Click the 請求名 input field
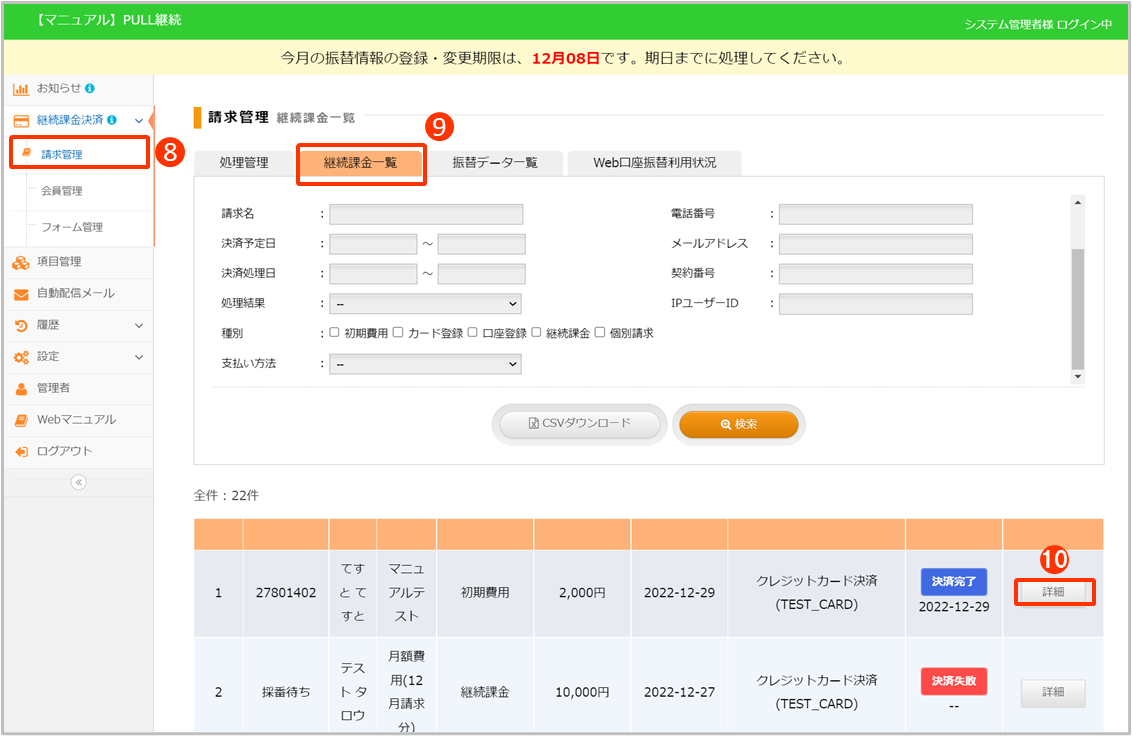 pos(426,214)
